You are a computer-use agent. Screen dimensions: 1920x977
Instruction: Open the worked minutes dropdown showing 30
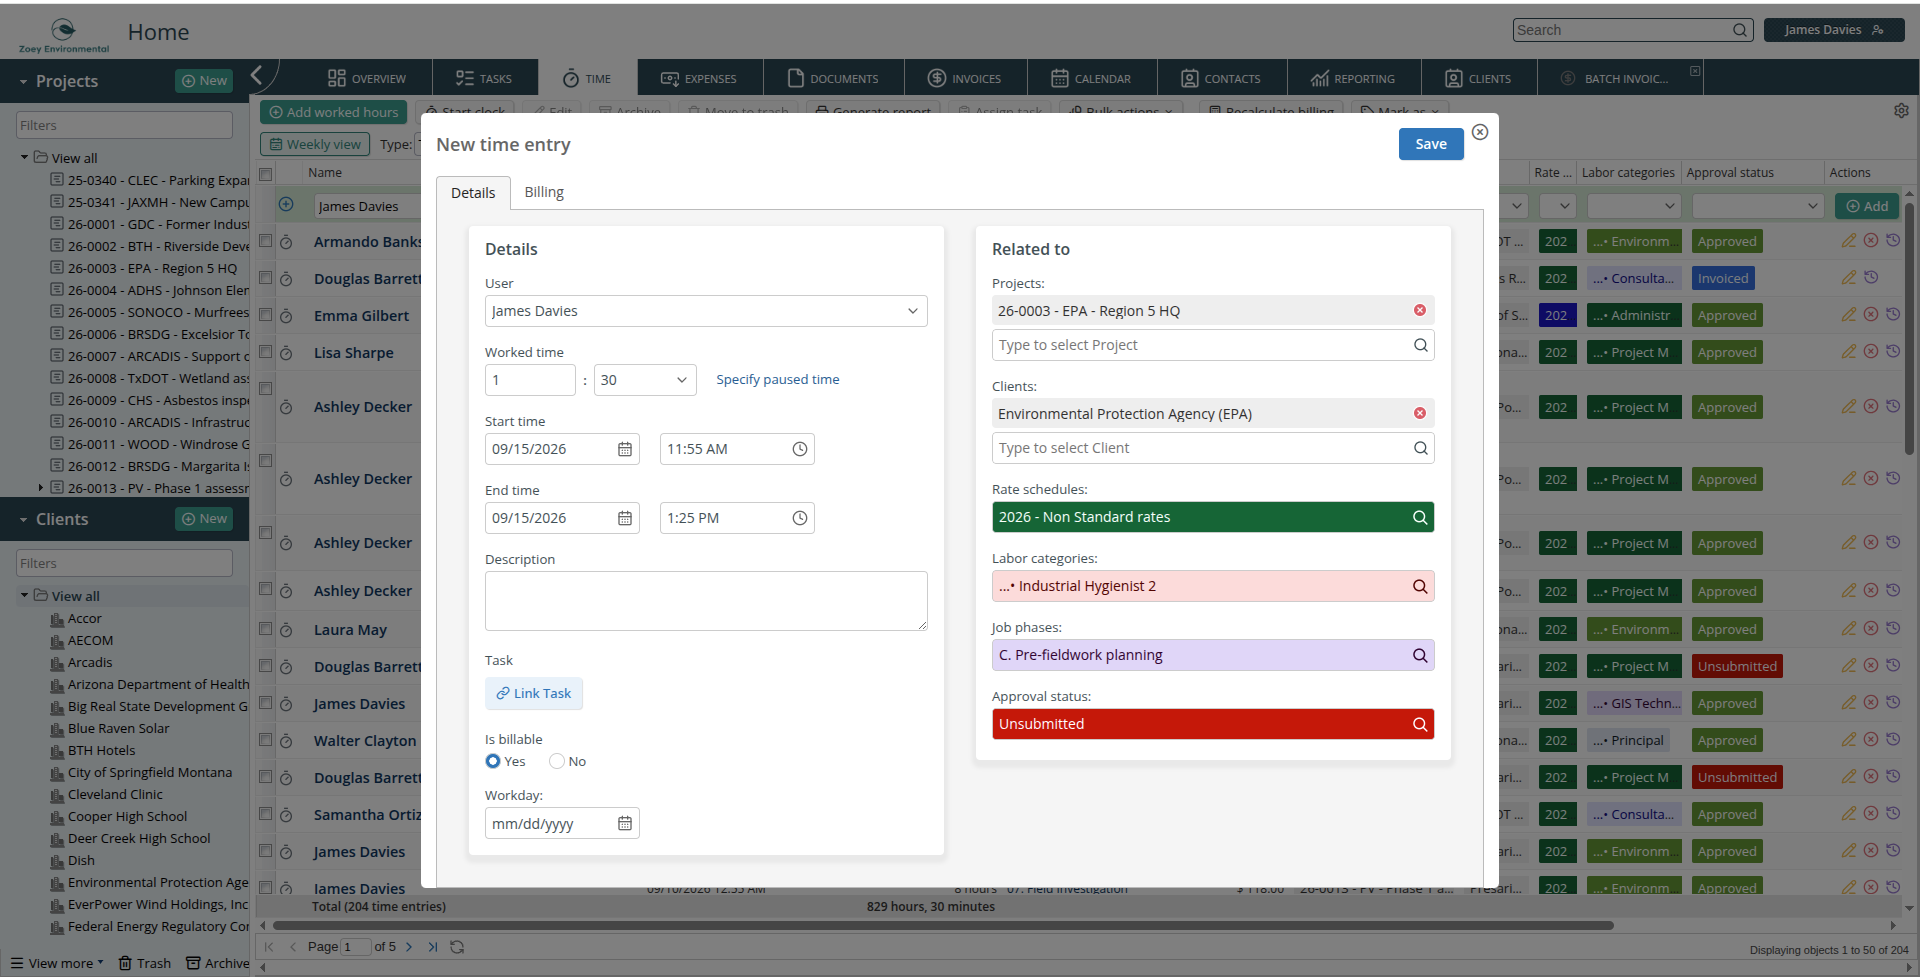pos(645,380)
